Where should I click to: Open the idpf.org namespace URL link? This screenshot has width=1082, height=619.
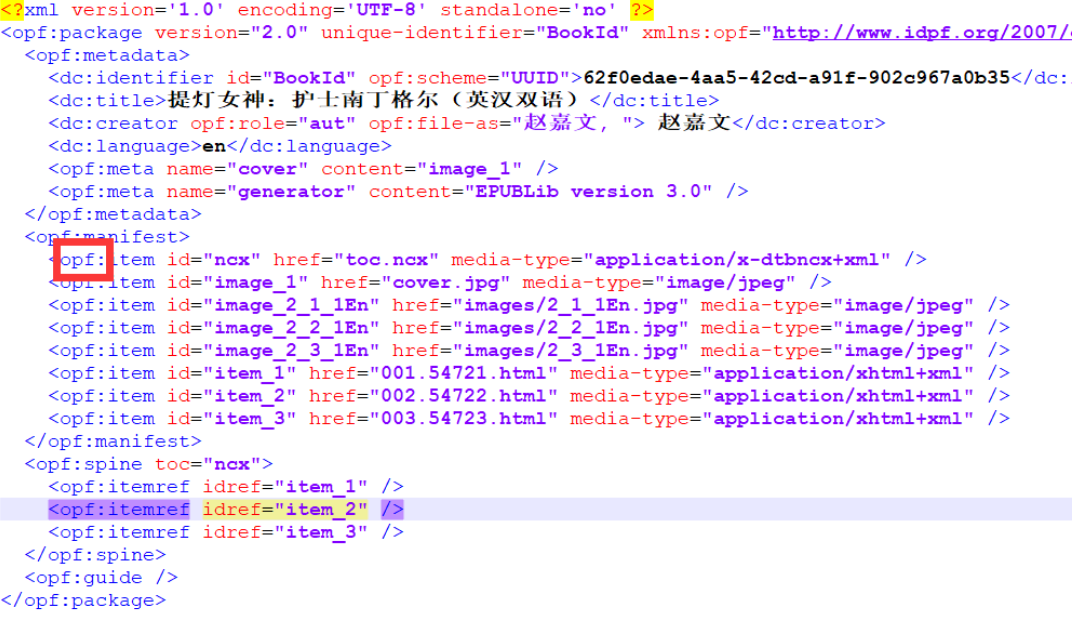pyautogui.click(x=920, y=32)
